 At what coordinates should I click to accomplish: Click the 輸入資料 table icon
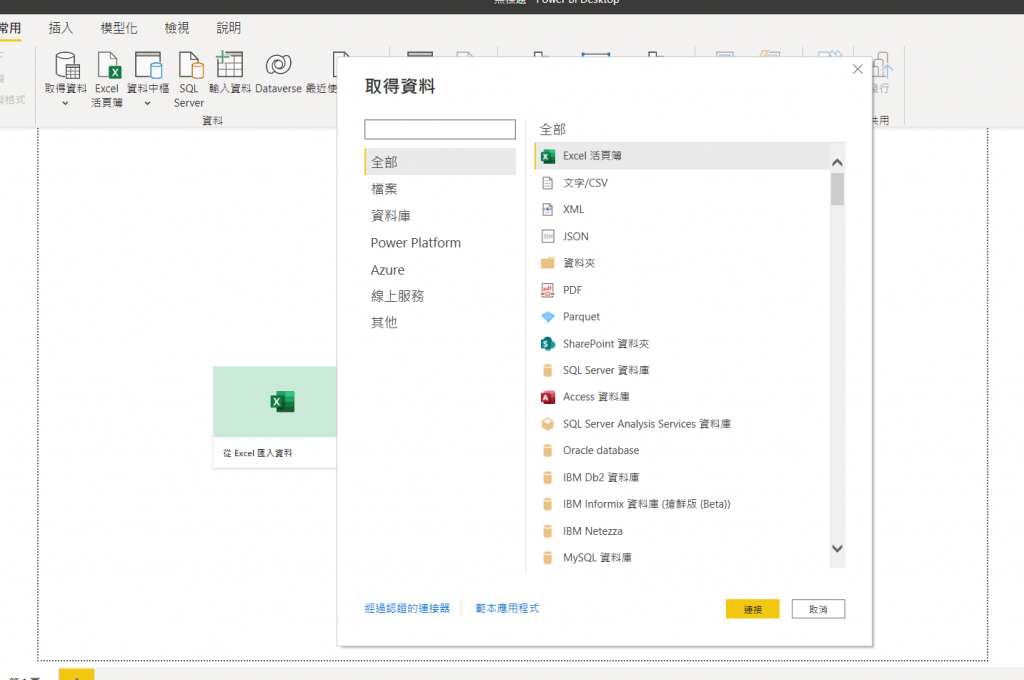point(229,64)
